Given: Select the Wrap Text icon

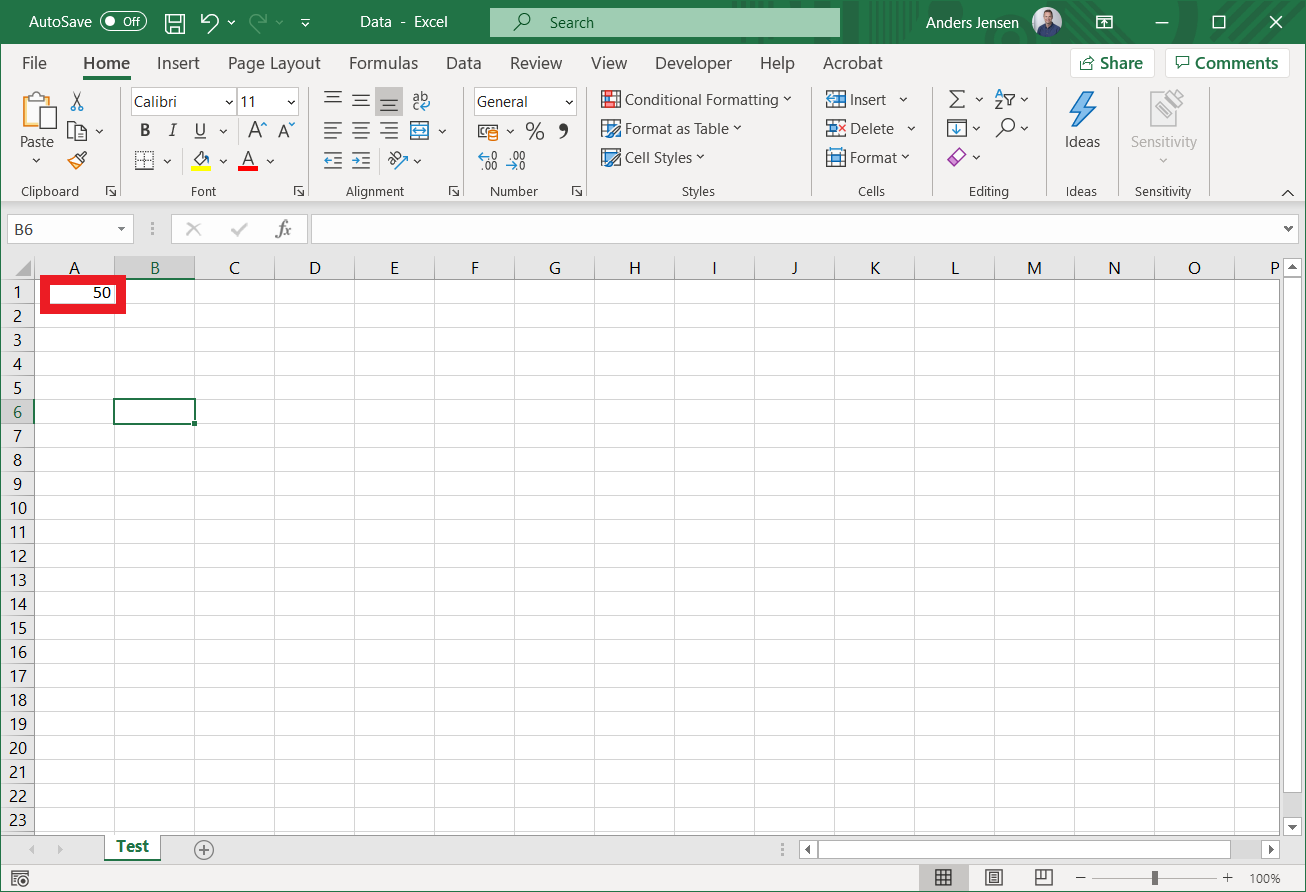Looking at the screenshot, I should pos(420,100).
